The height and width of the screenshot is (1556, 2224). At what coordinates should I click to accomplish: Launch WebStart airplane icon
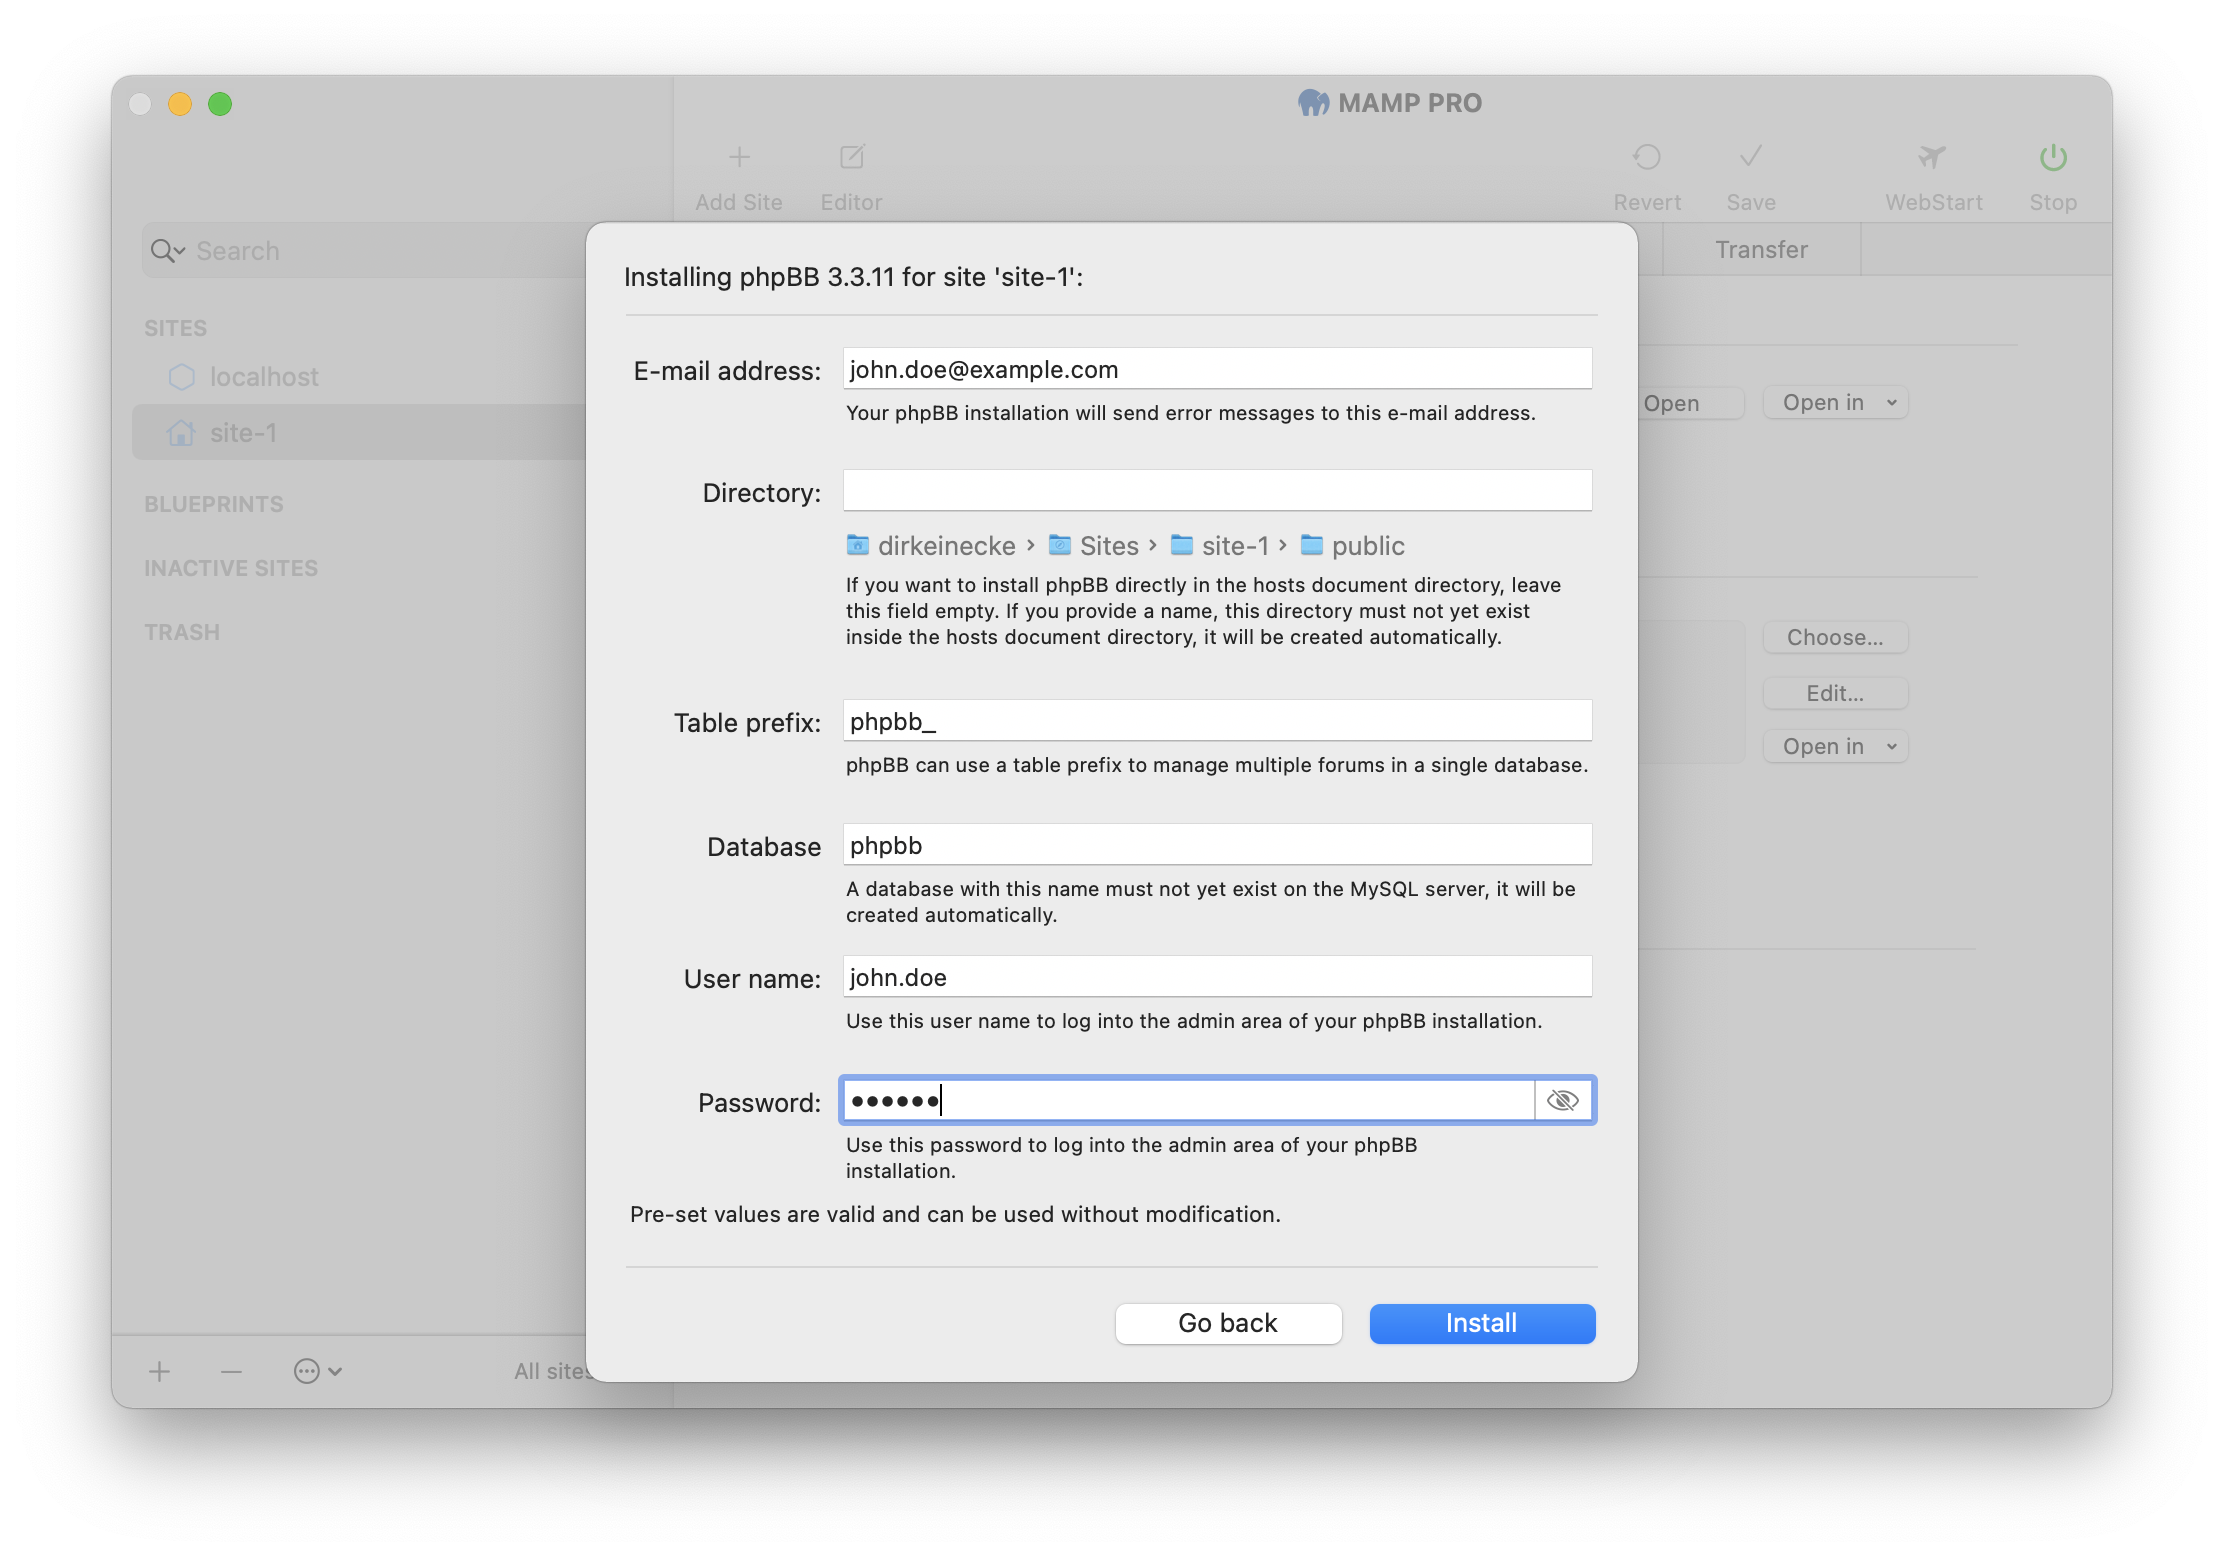pyautogui.click(x=1932, y=157)
